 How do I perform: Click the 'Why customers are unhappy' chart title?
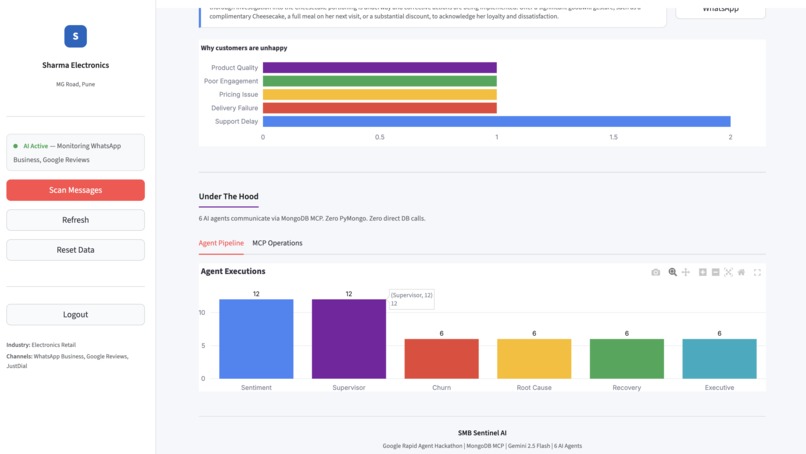(x=244, y=48)
